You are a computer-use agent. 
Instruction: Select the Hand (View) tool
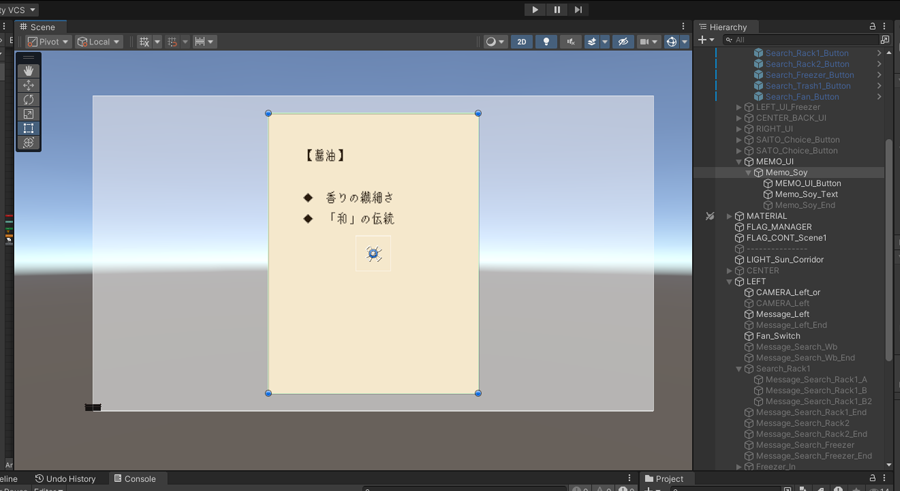(28, 71)
